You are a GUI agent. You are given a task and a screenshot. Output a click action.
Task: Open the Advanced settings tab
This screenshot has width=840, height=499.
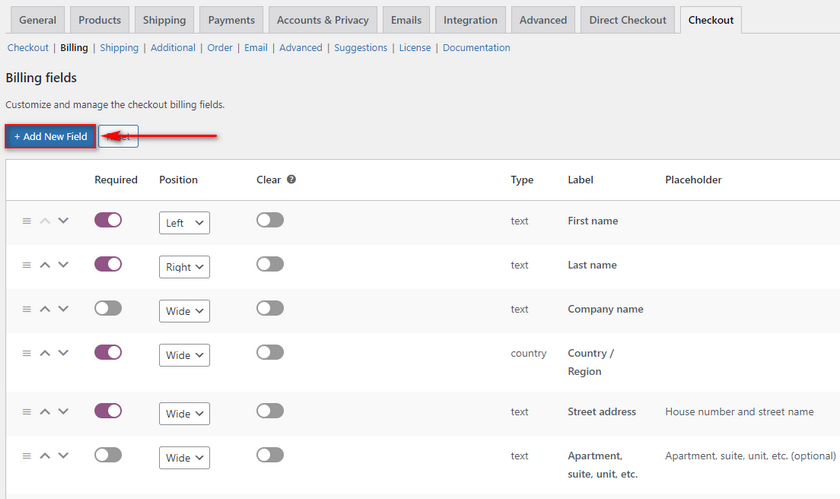[x=543, y=20]
